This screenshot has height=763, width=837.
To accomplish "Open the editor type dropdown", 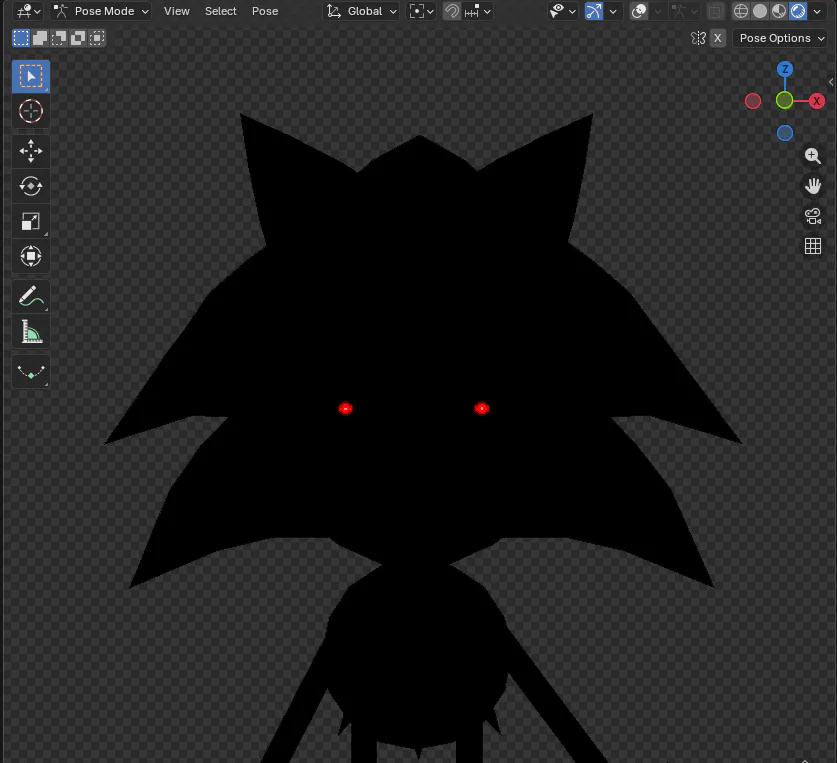I will 28,11.
